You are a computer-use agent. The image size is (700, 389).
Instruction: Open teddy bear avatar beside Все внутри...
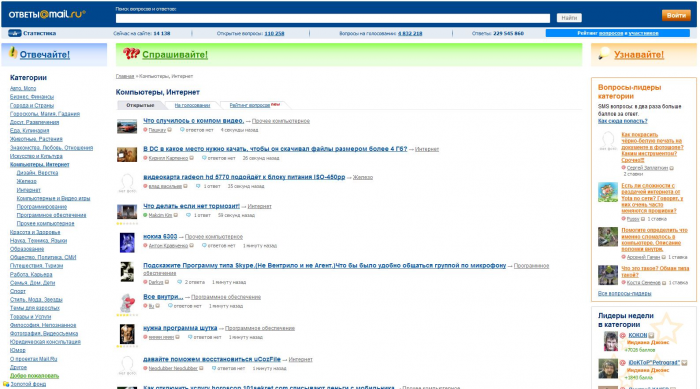pyautogui.click(x=127, y=303)
